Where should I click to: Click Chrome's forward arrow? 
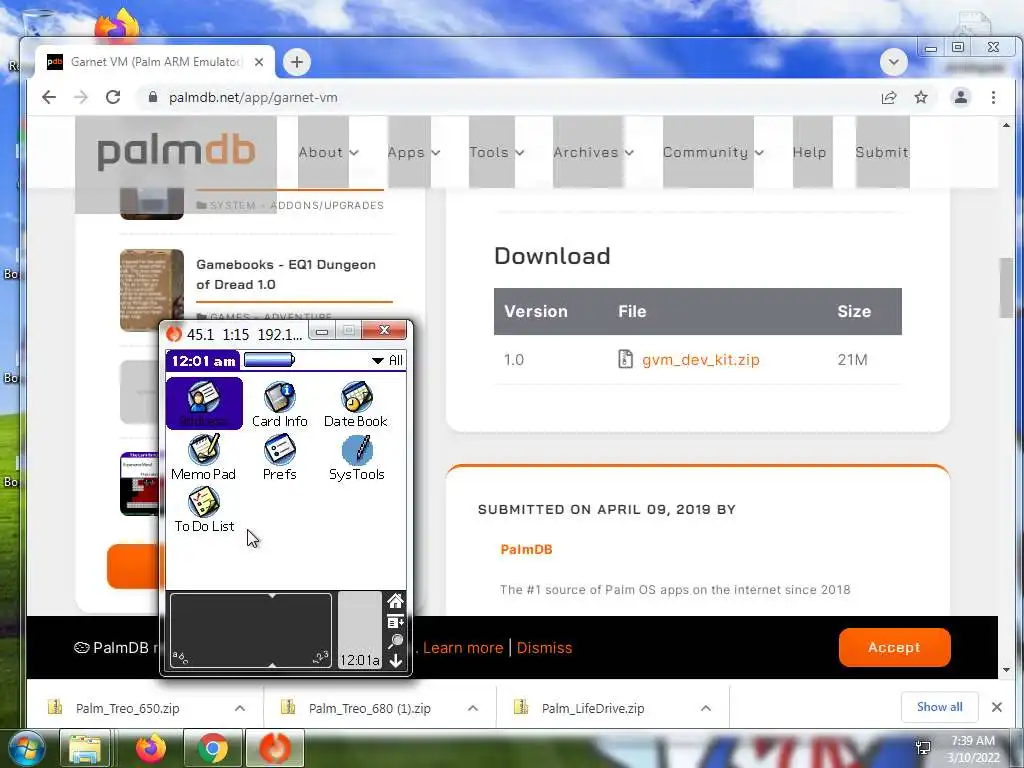point(80,97)
